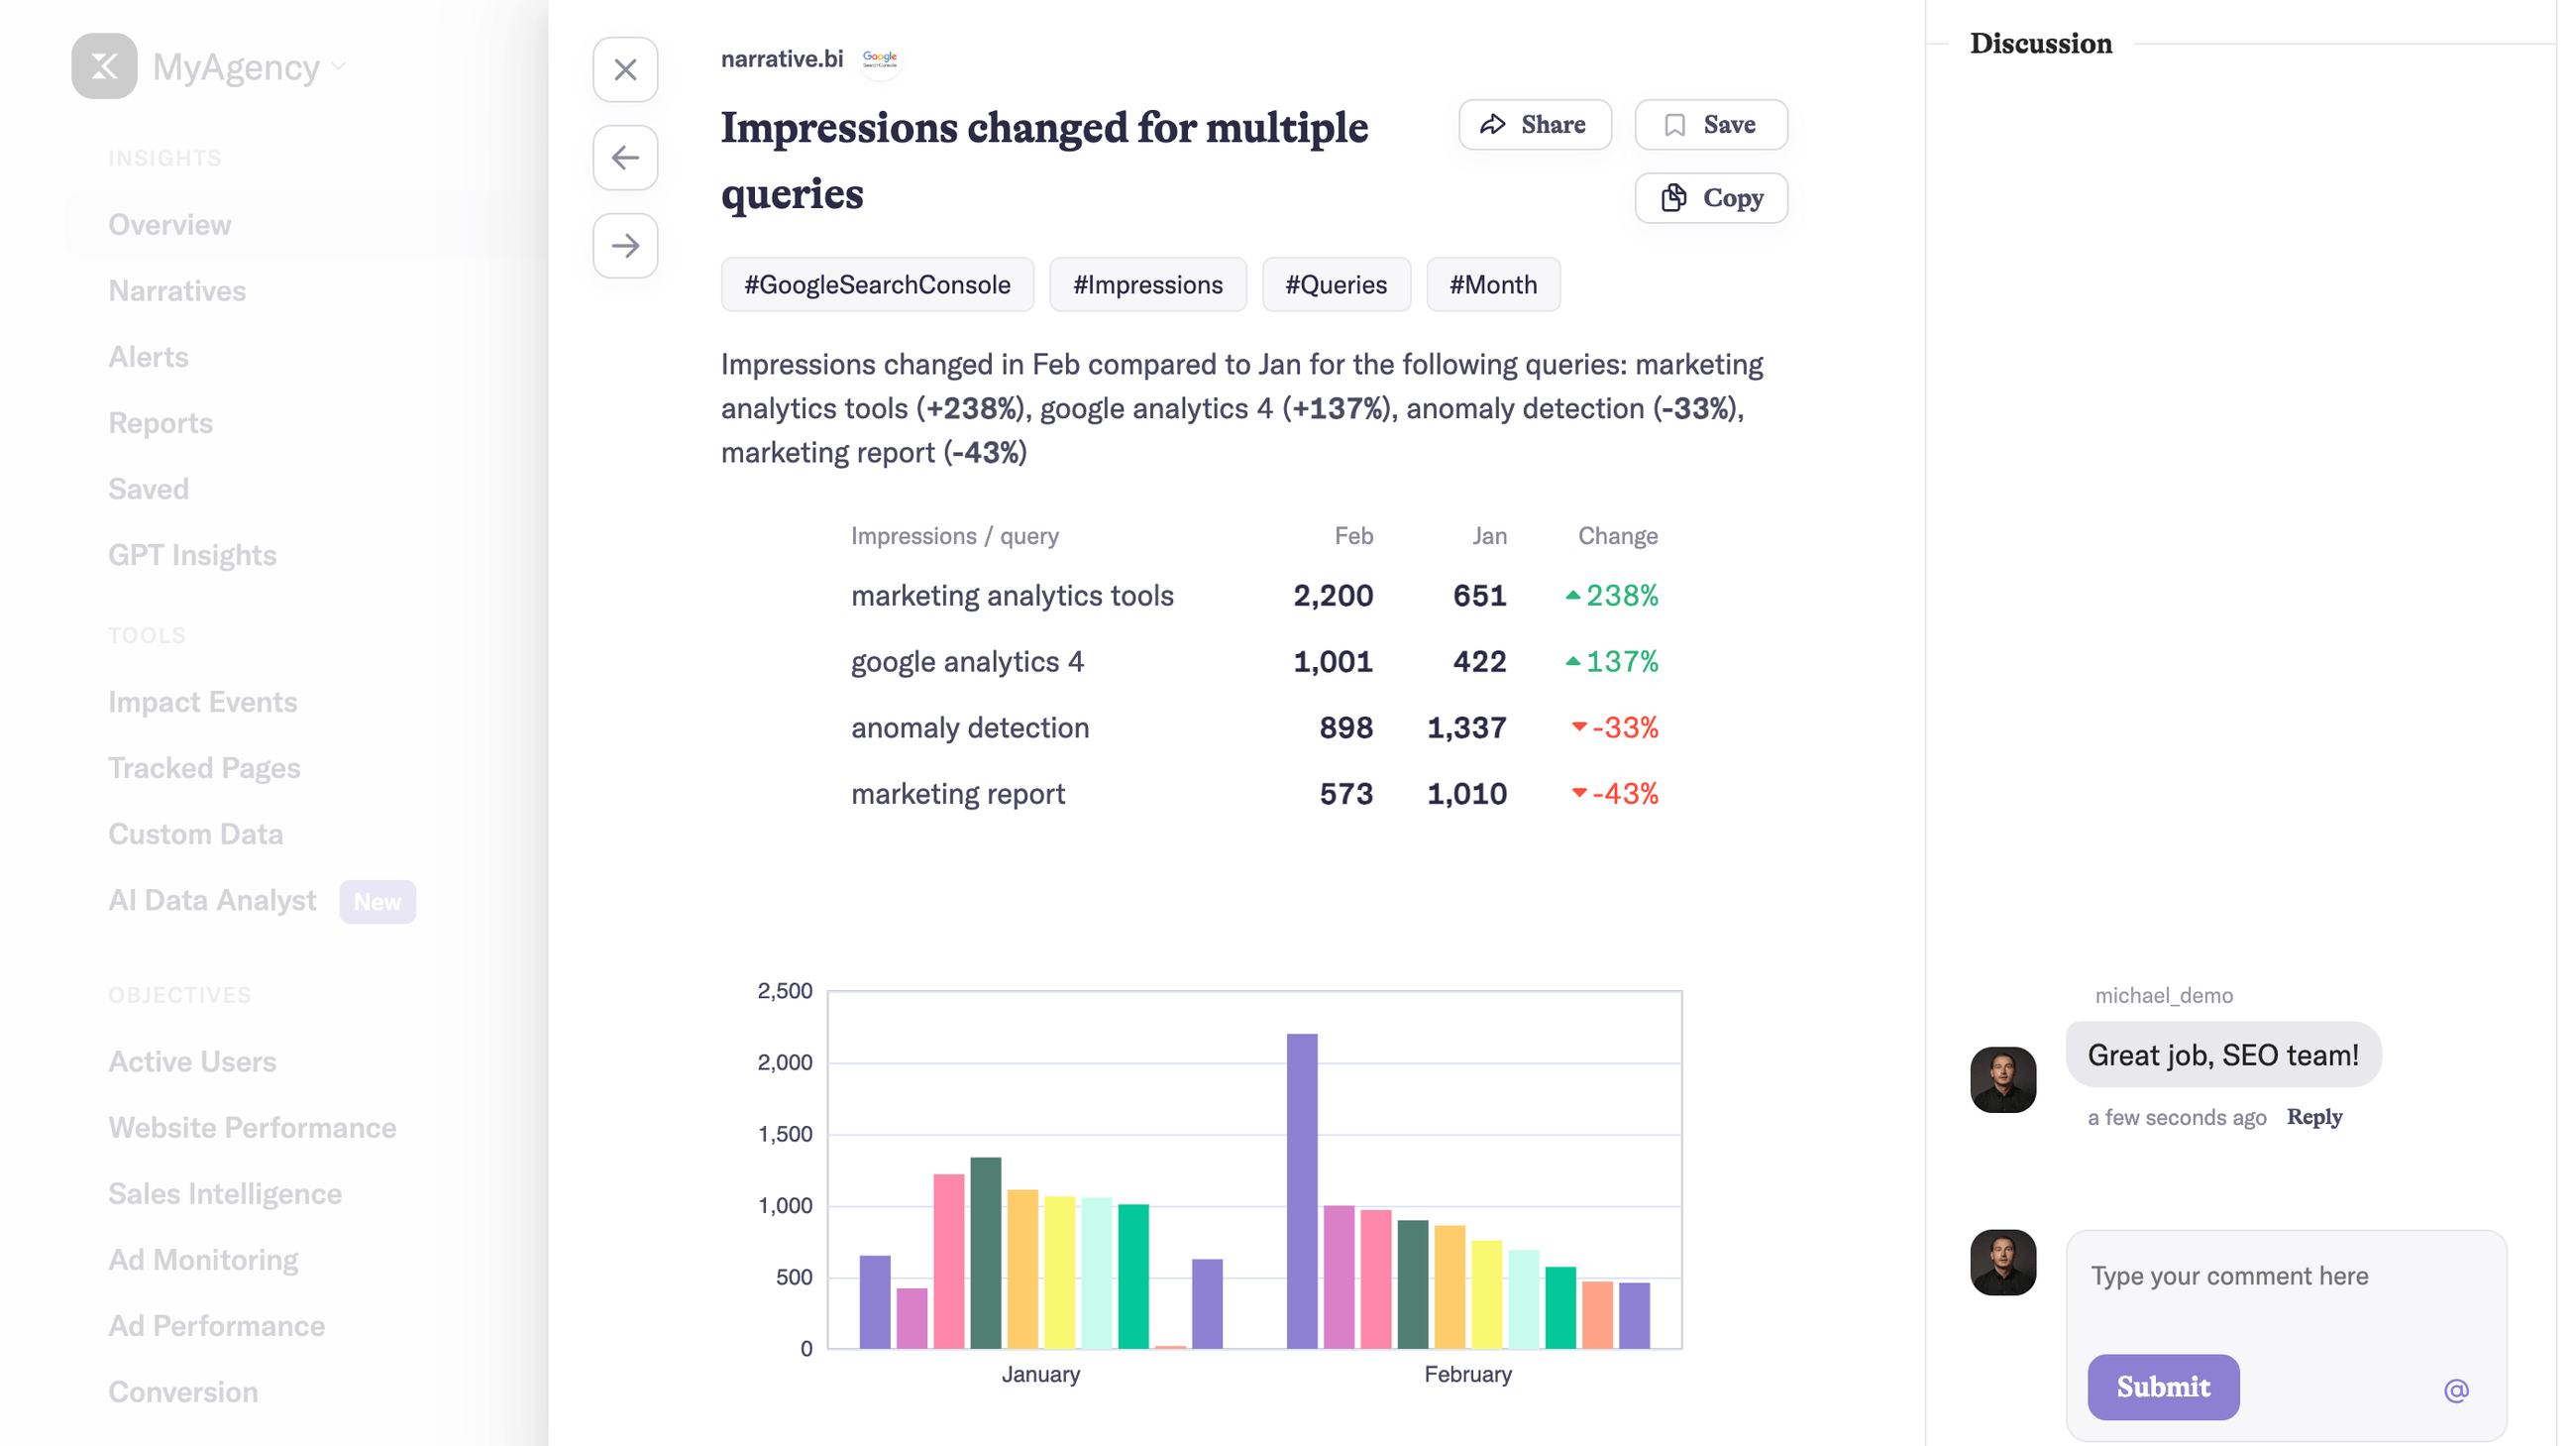2576x1446 pixels.
Task: Save this insight with bookmark button
Action: click(1710, 125)
